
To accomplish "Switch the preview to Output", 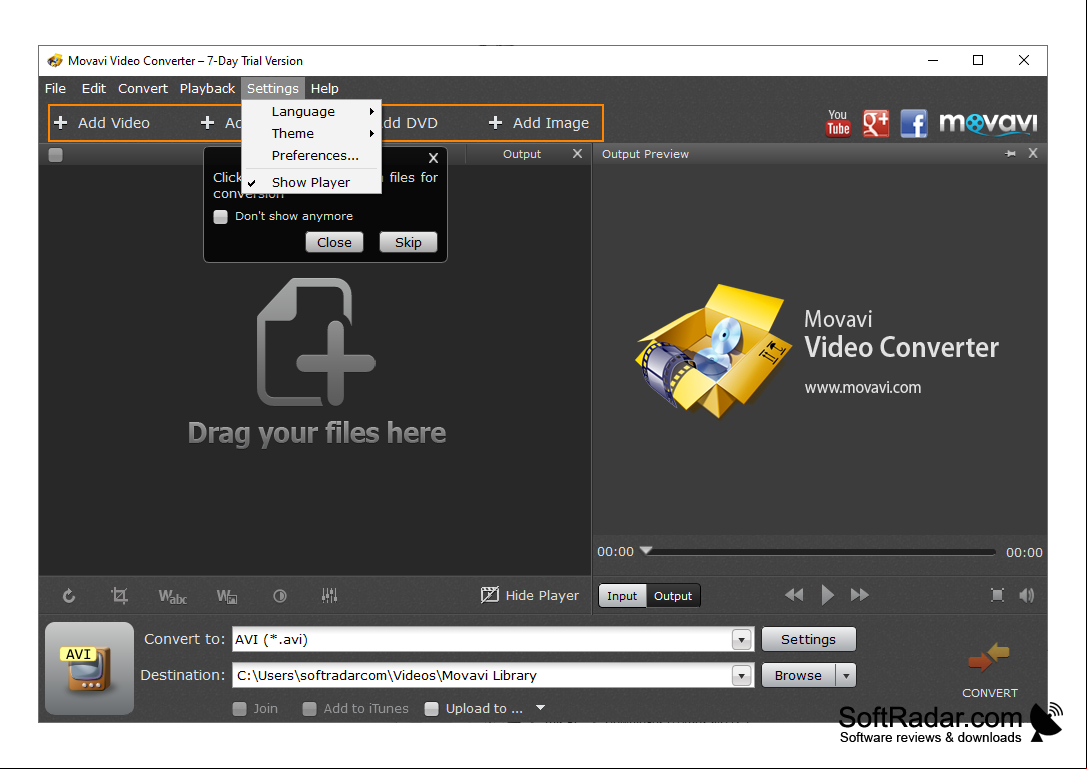I will pyautogui.click(x=673, y=596).
